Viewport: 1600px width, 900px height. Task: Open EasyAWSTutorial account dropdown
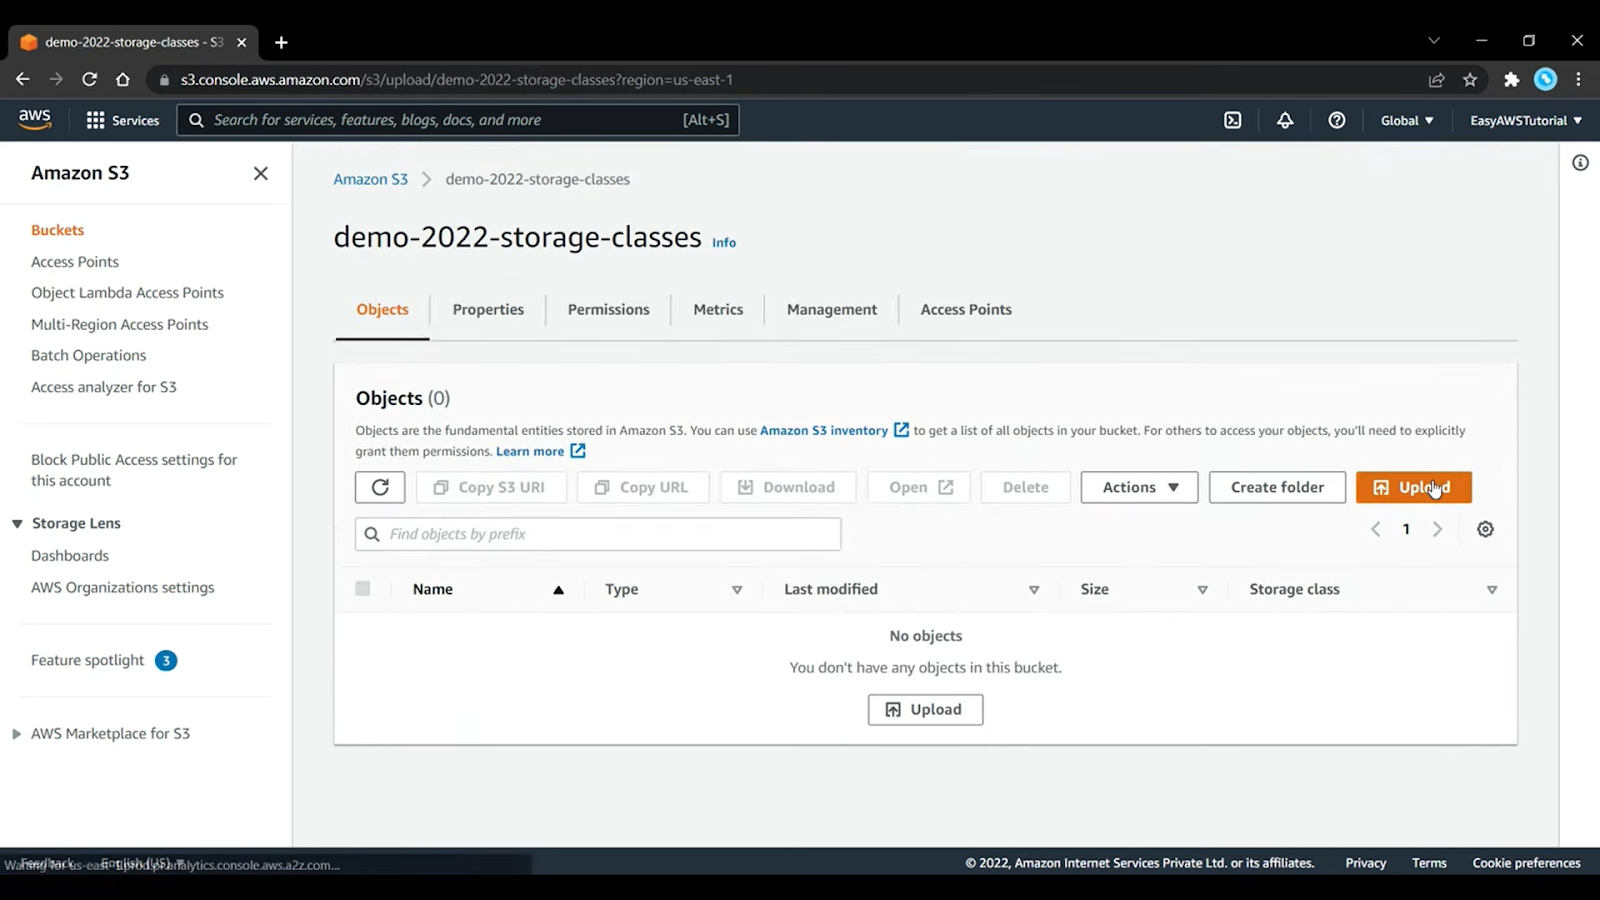[1526, 120]
